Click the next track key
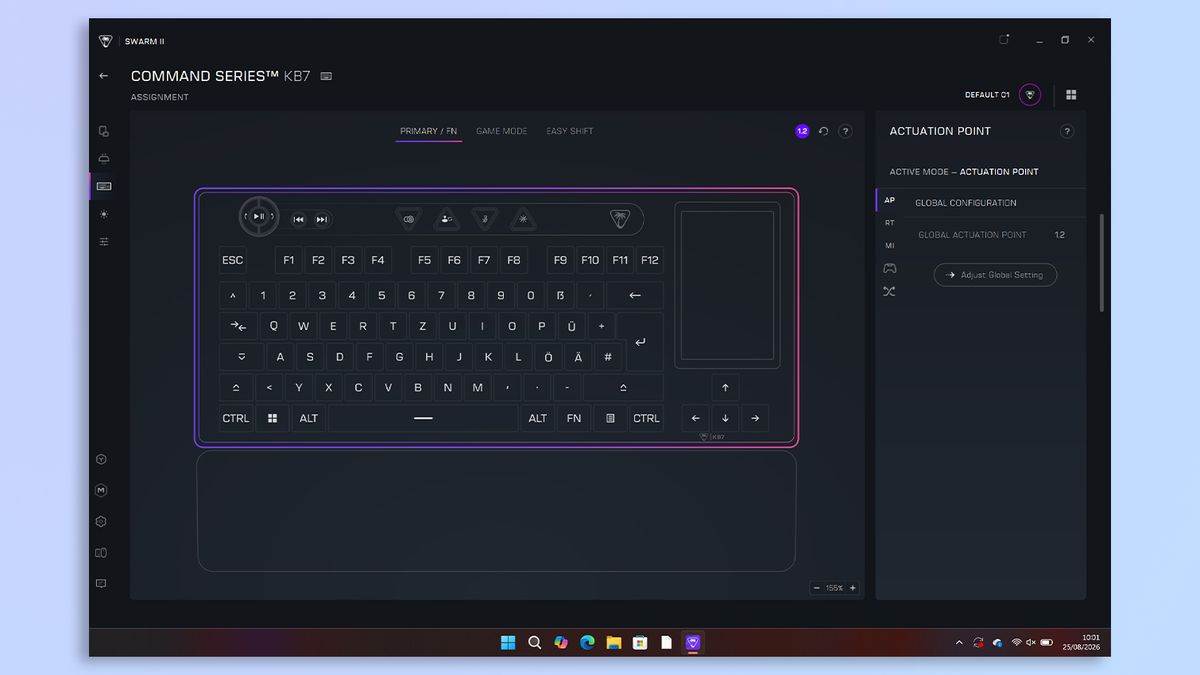Image resolution: width=1200 pixels, height=675 pixels. [x=322, y=219]
